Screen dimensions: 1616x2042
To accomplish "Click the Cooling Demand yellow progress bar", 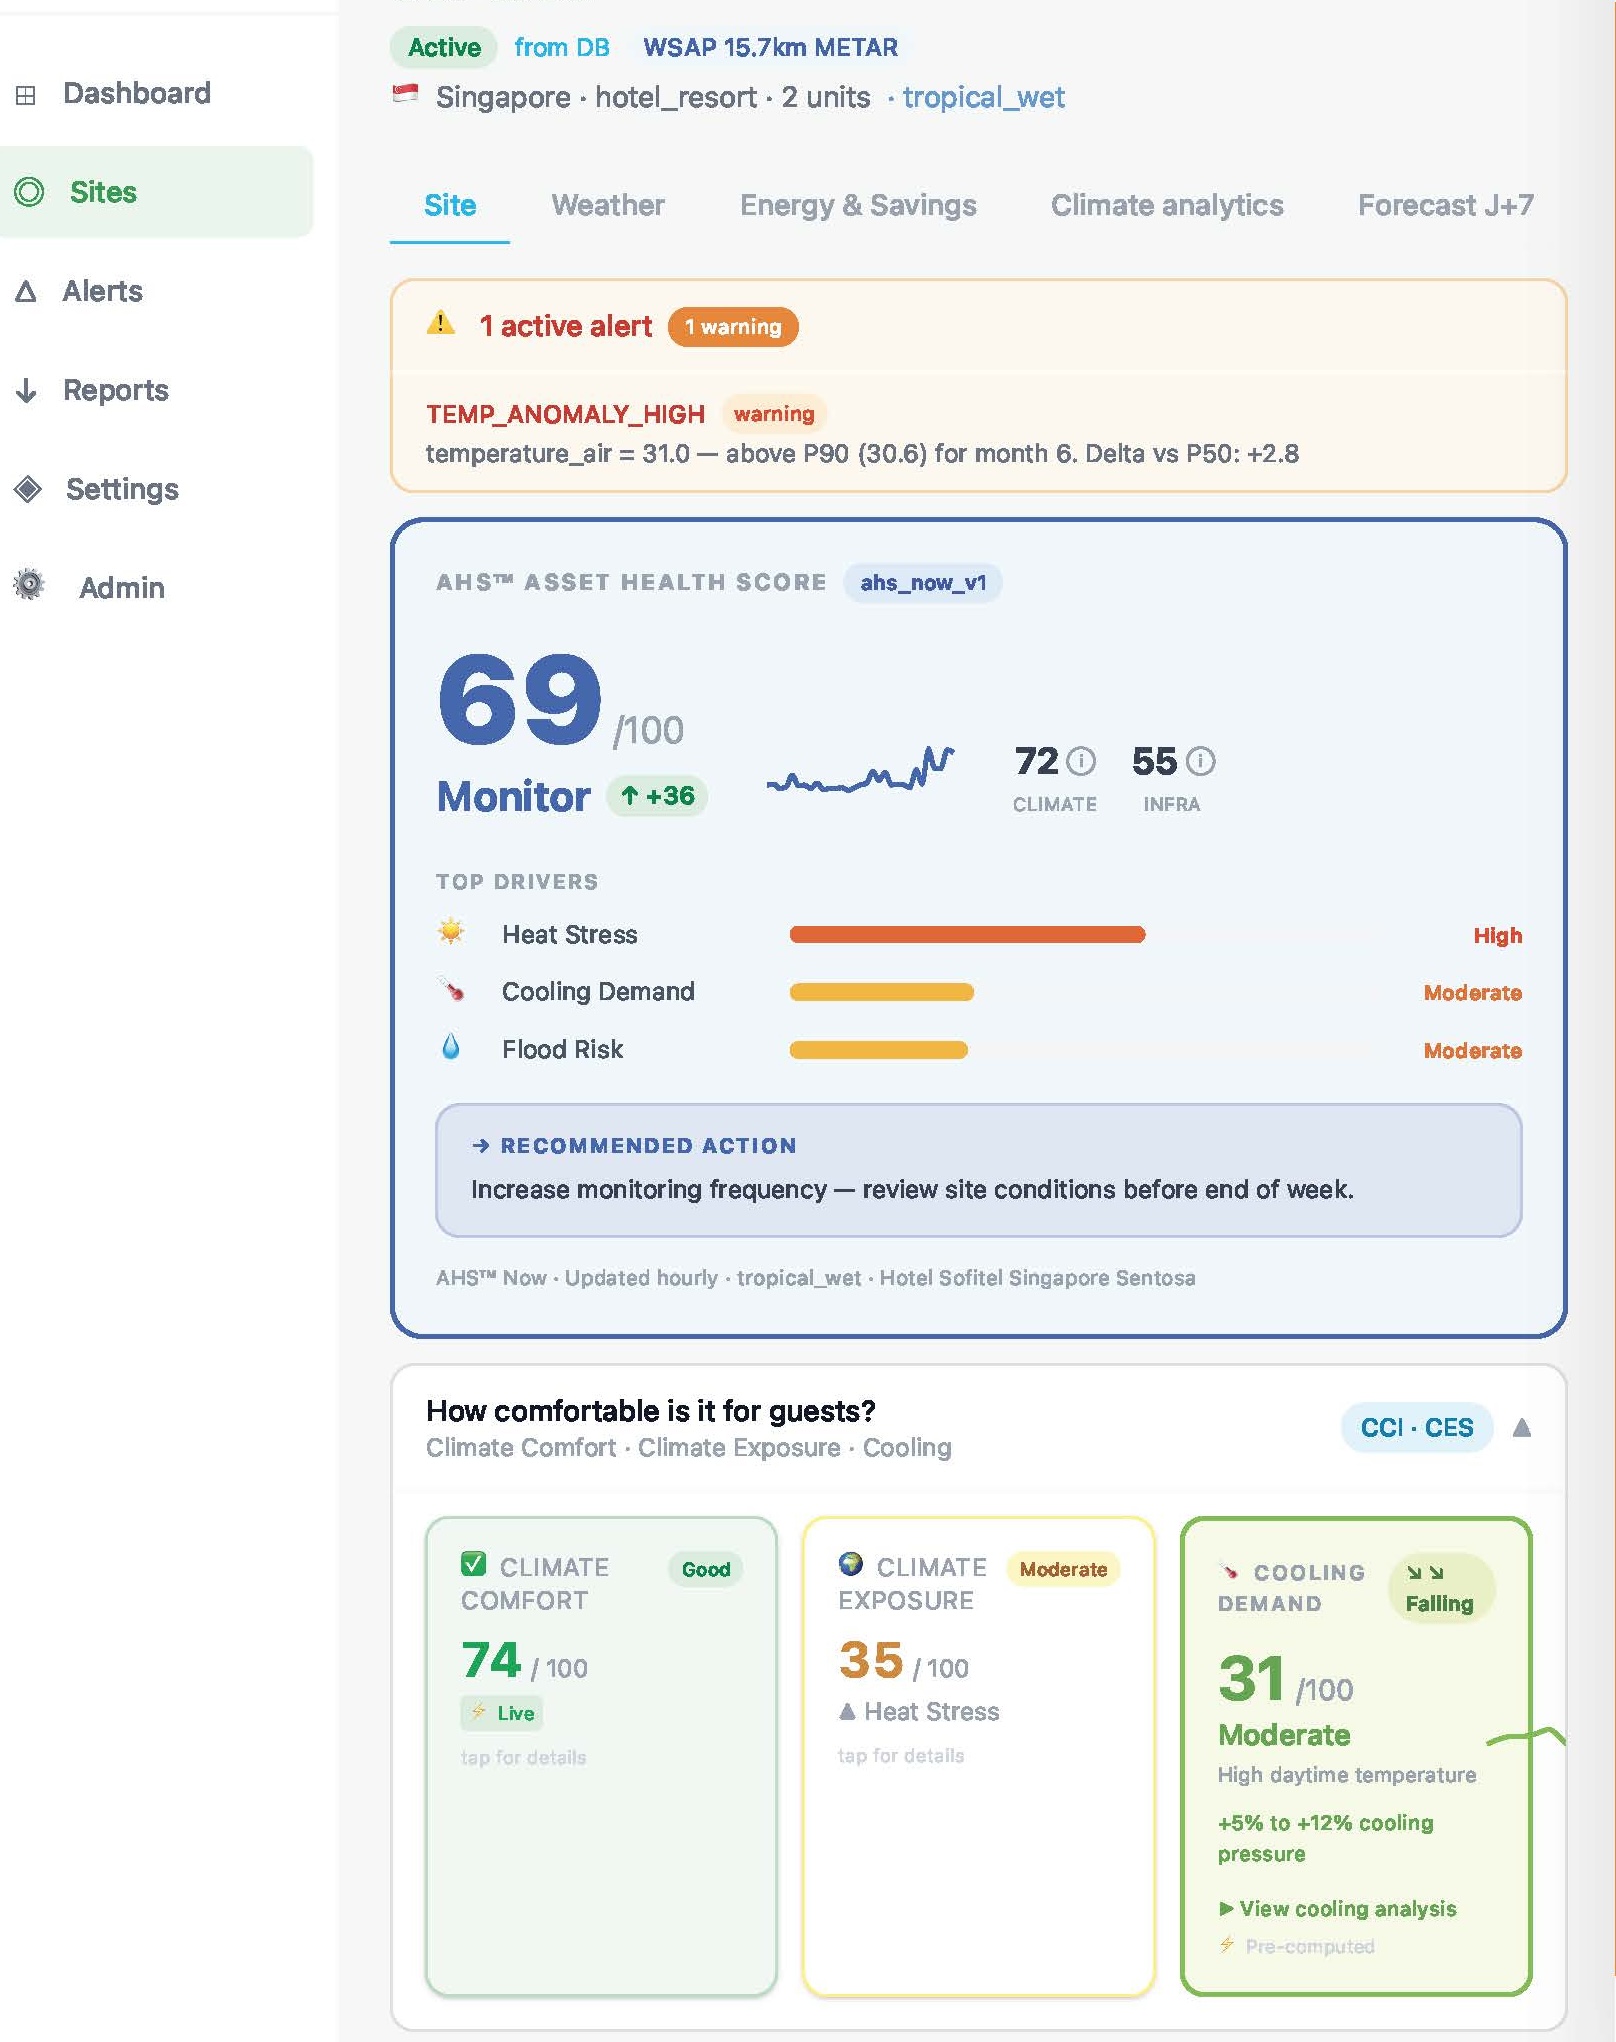I will (881, 992).
